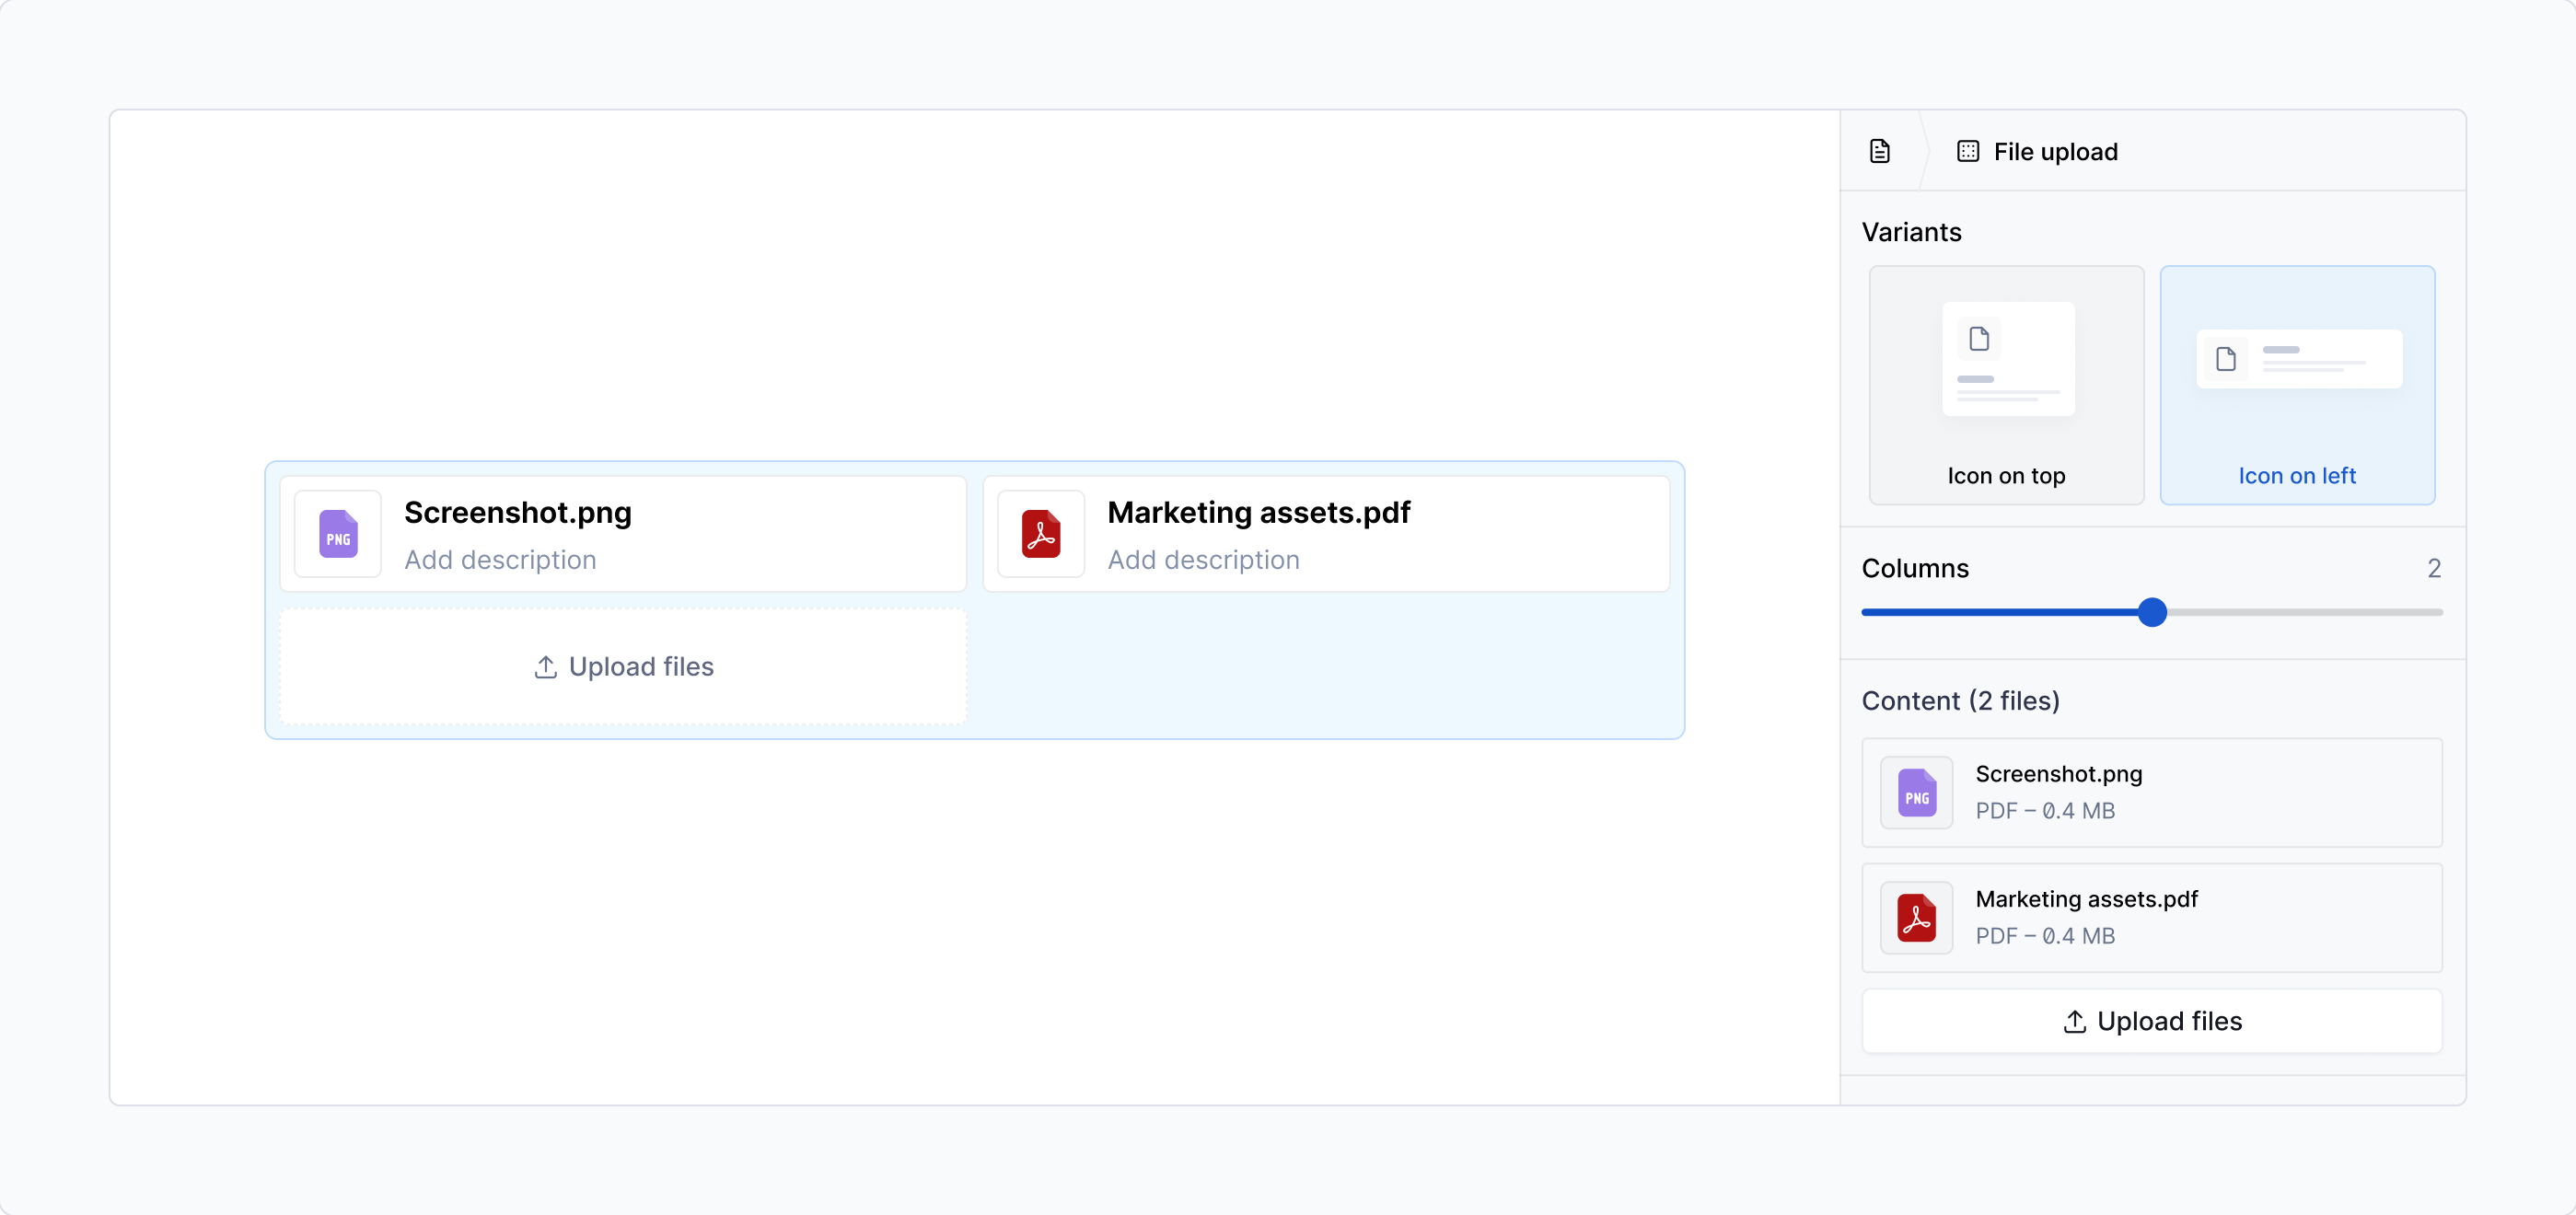Click Add description under Screenshot.png
Image resolution: width=2576 pixels, height=1215 pixels.
point(500,560)
